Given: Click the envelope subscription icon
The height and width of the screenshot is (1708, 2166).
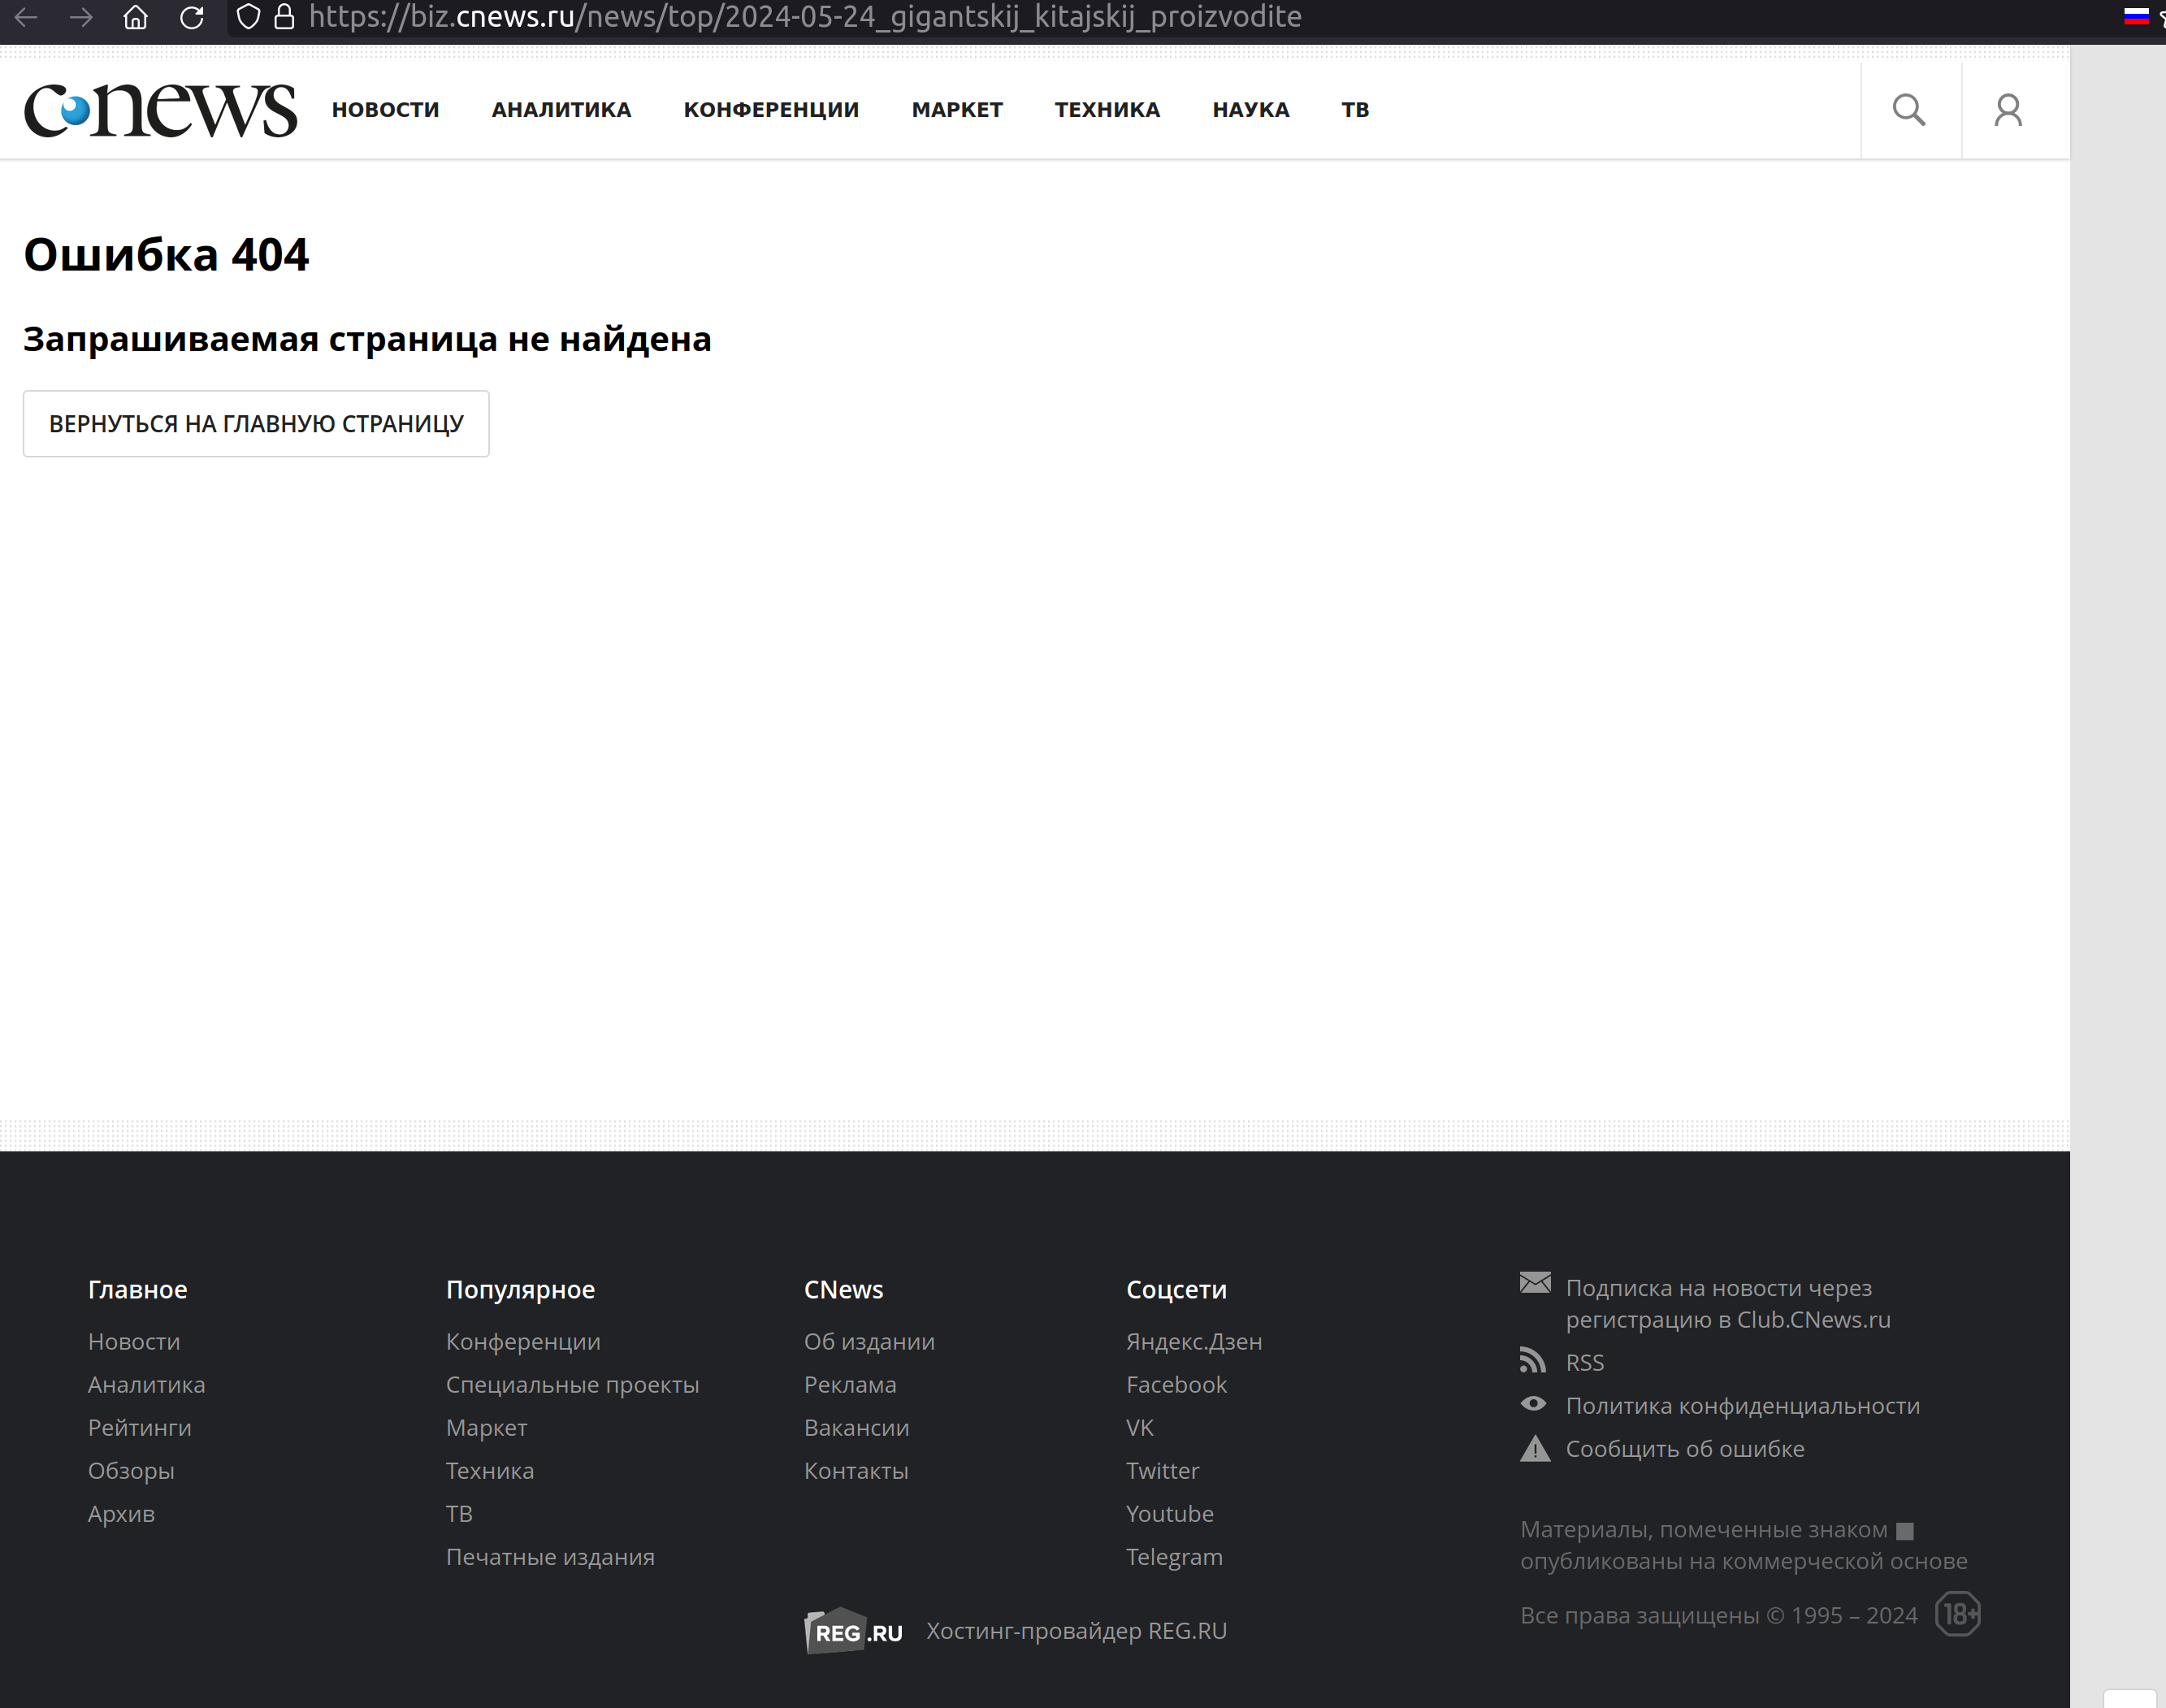Looking at the screenshot, I should 1535,1282.
